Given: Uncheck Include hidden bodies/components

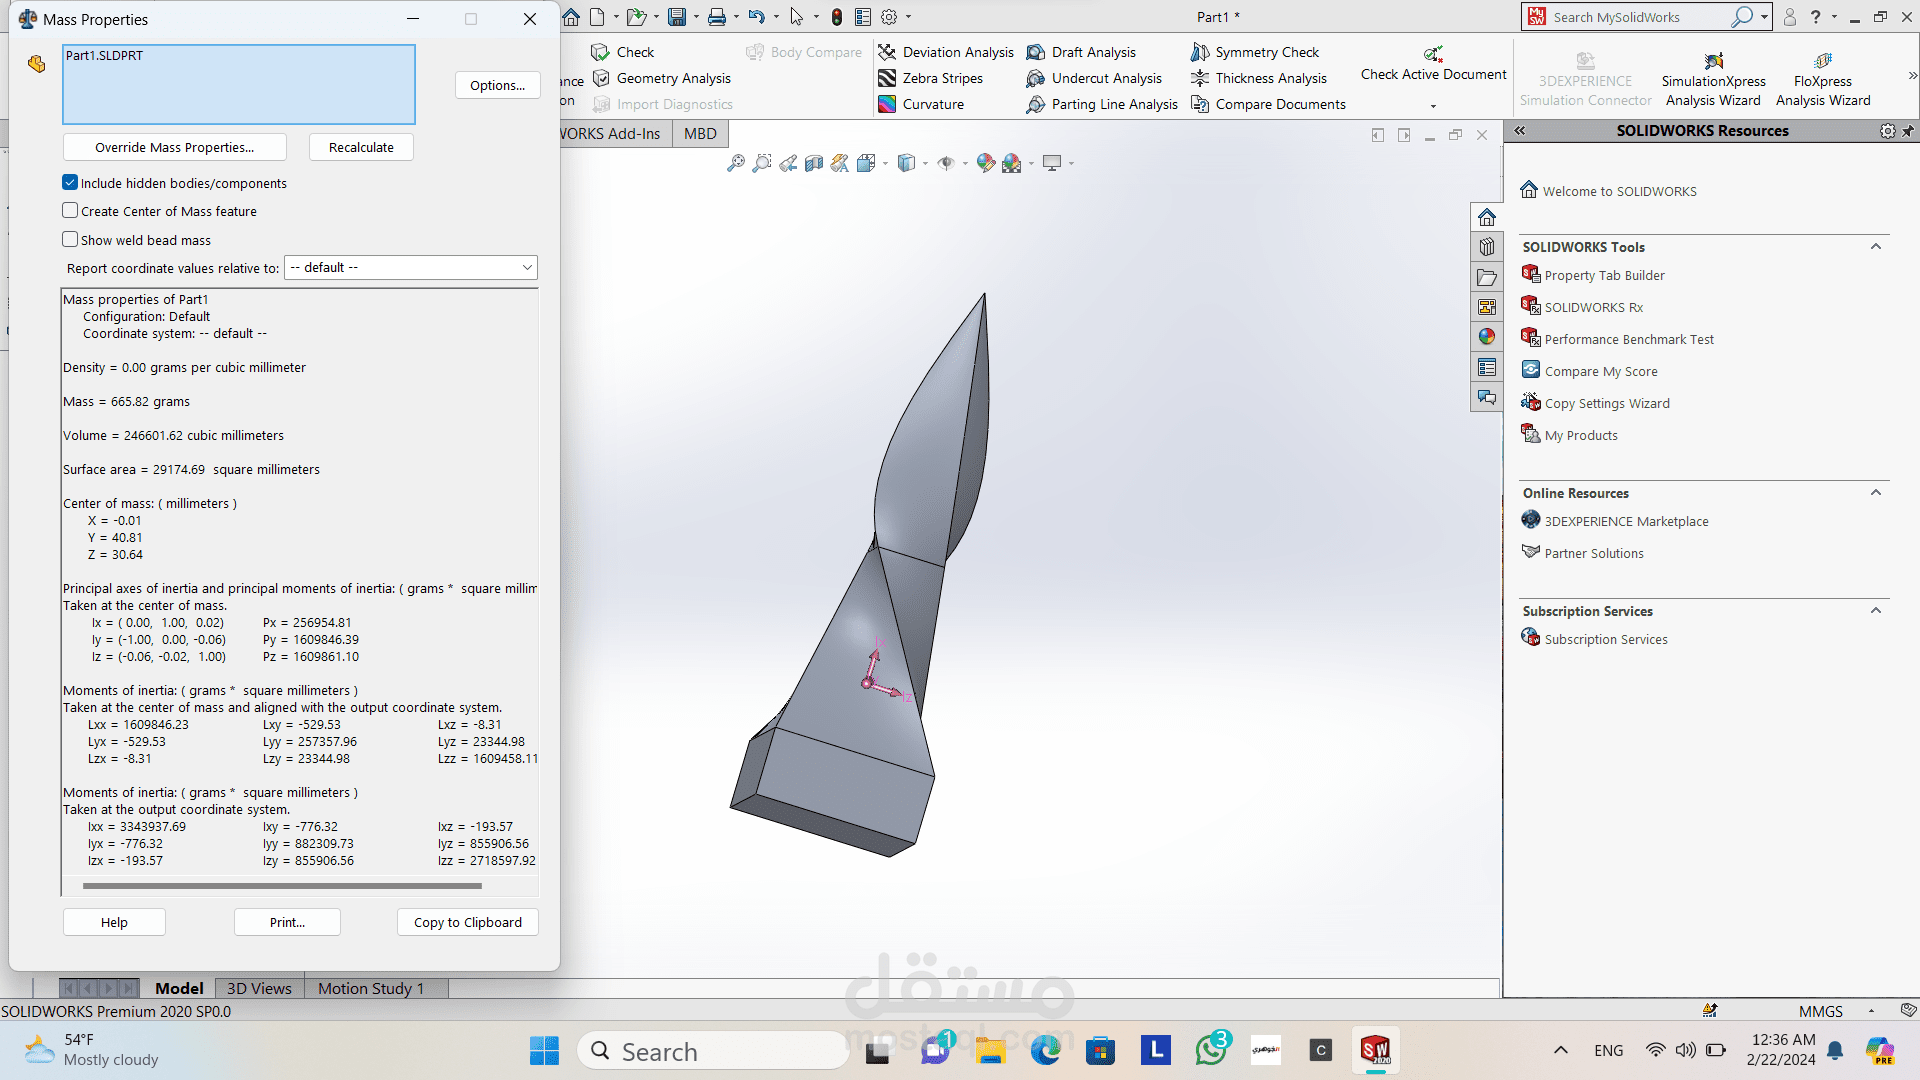Looking at the screenshot, I should pyautogui.click(x=70, y=183).
